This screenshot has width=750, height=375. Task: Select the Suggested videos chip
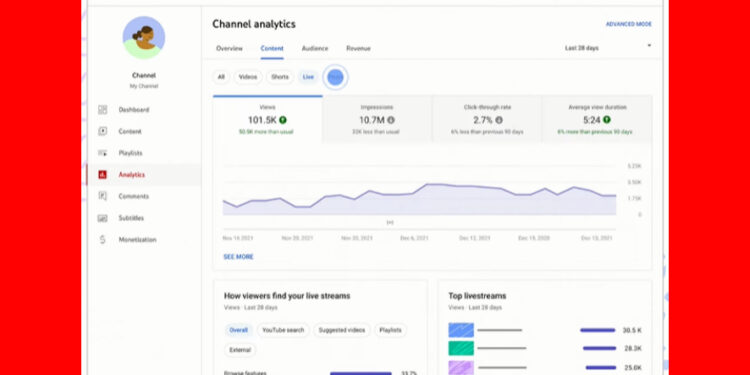[x=342, y=330]
